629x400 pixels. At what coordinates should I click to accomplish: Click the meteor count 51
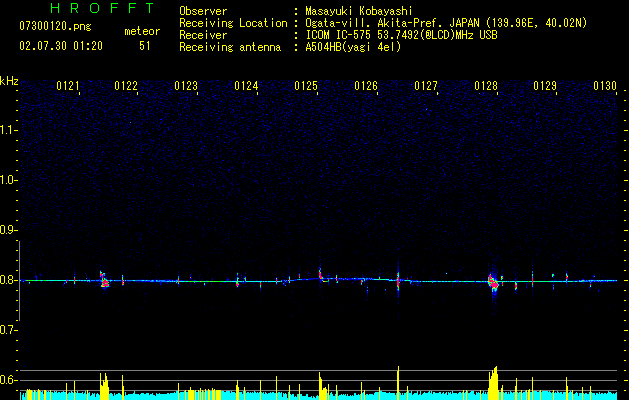pyautogui.click(x=145, y=46)
